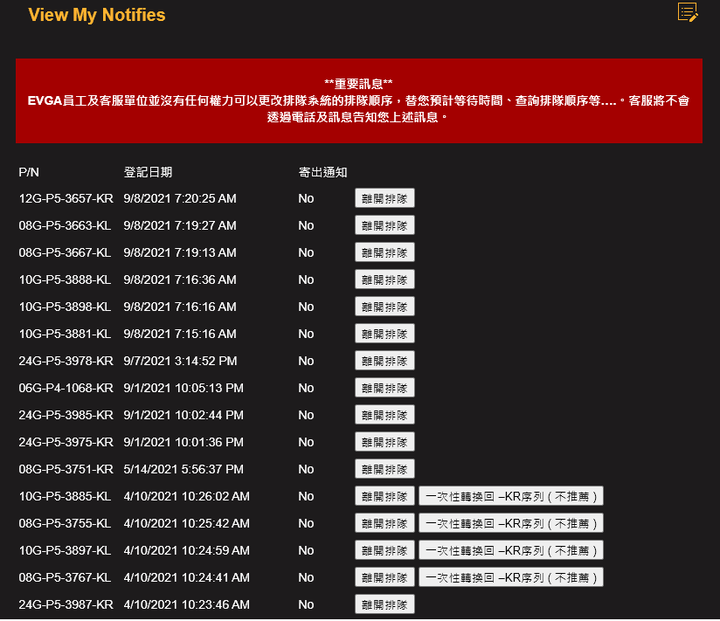Select part number 24G-P5-3987-KR
The width and height of the screenshot is (720, 621).
click(66, 605)
